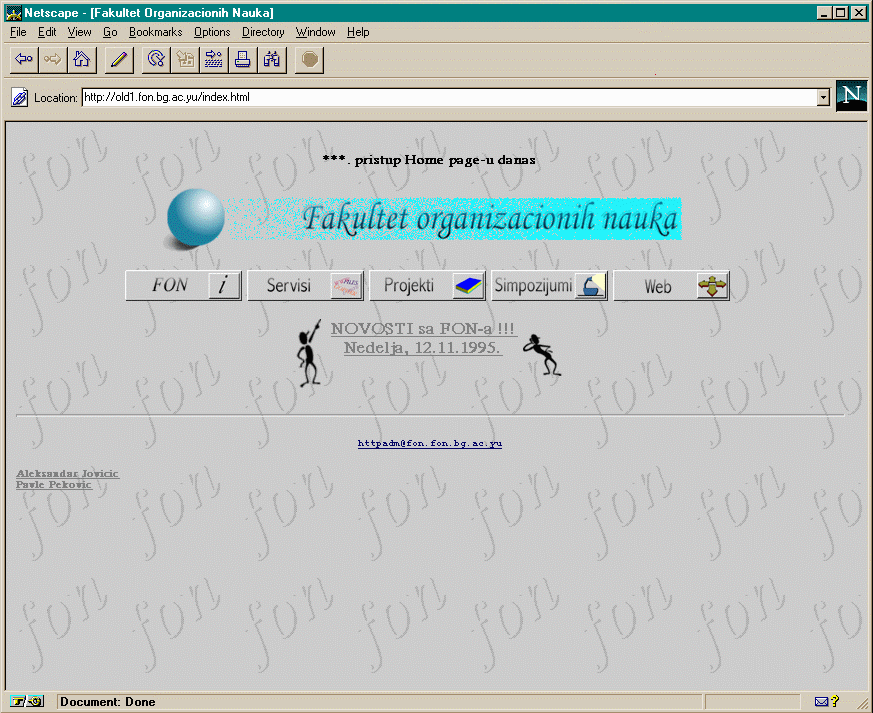Image resolution: width=873 pixels, height=713 pixels.
Task: Minimize the Netscape window
Action: [x=825, y=12]
